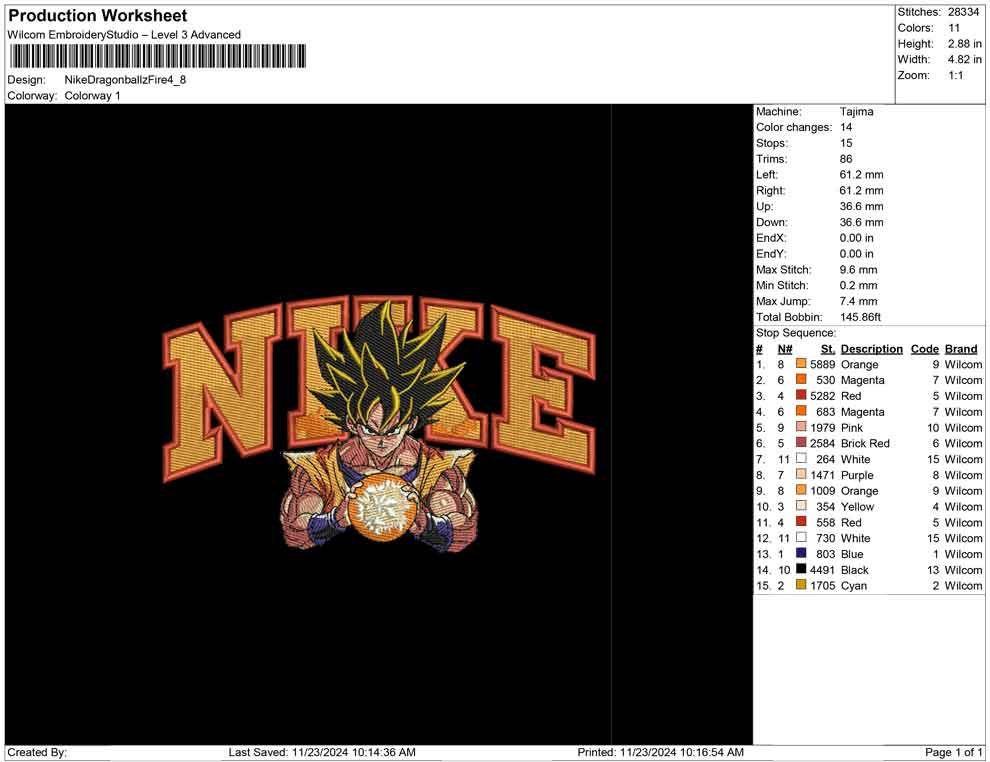990x762 pixels.
Task: Click the colors count '11'
Action: (x=954, y=28)
